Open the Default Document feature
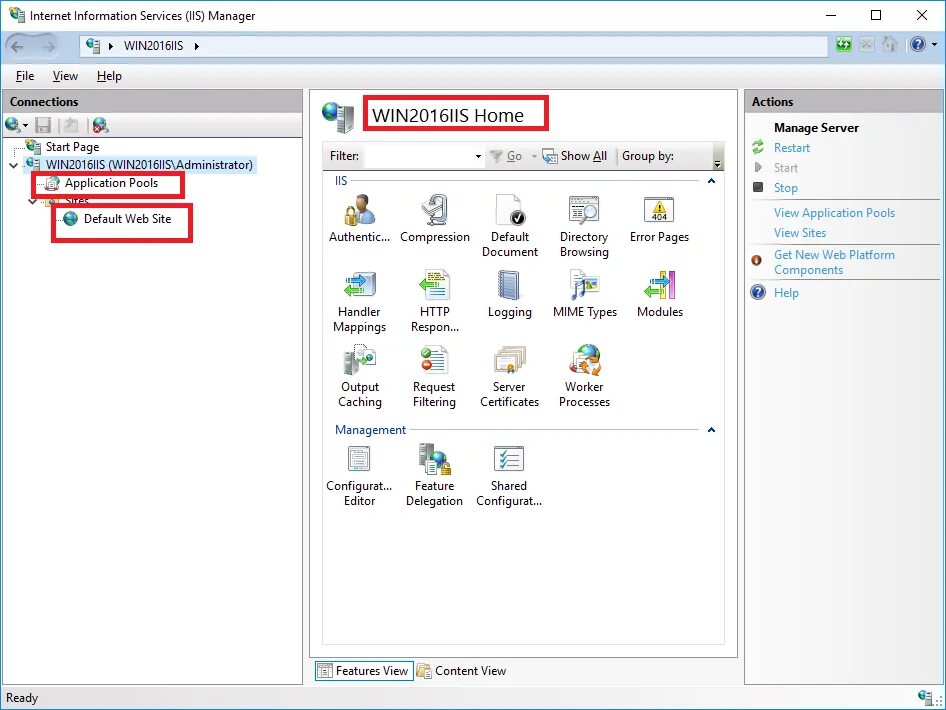Image resolution: width=946 pixels, height=710 pixels. 509,226
